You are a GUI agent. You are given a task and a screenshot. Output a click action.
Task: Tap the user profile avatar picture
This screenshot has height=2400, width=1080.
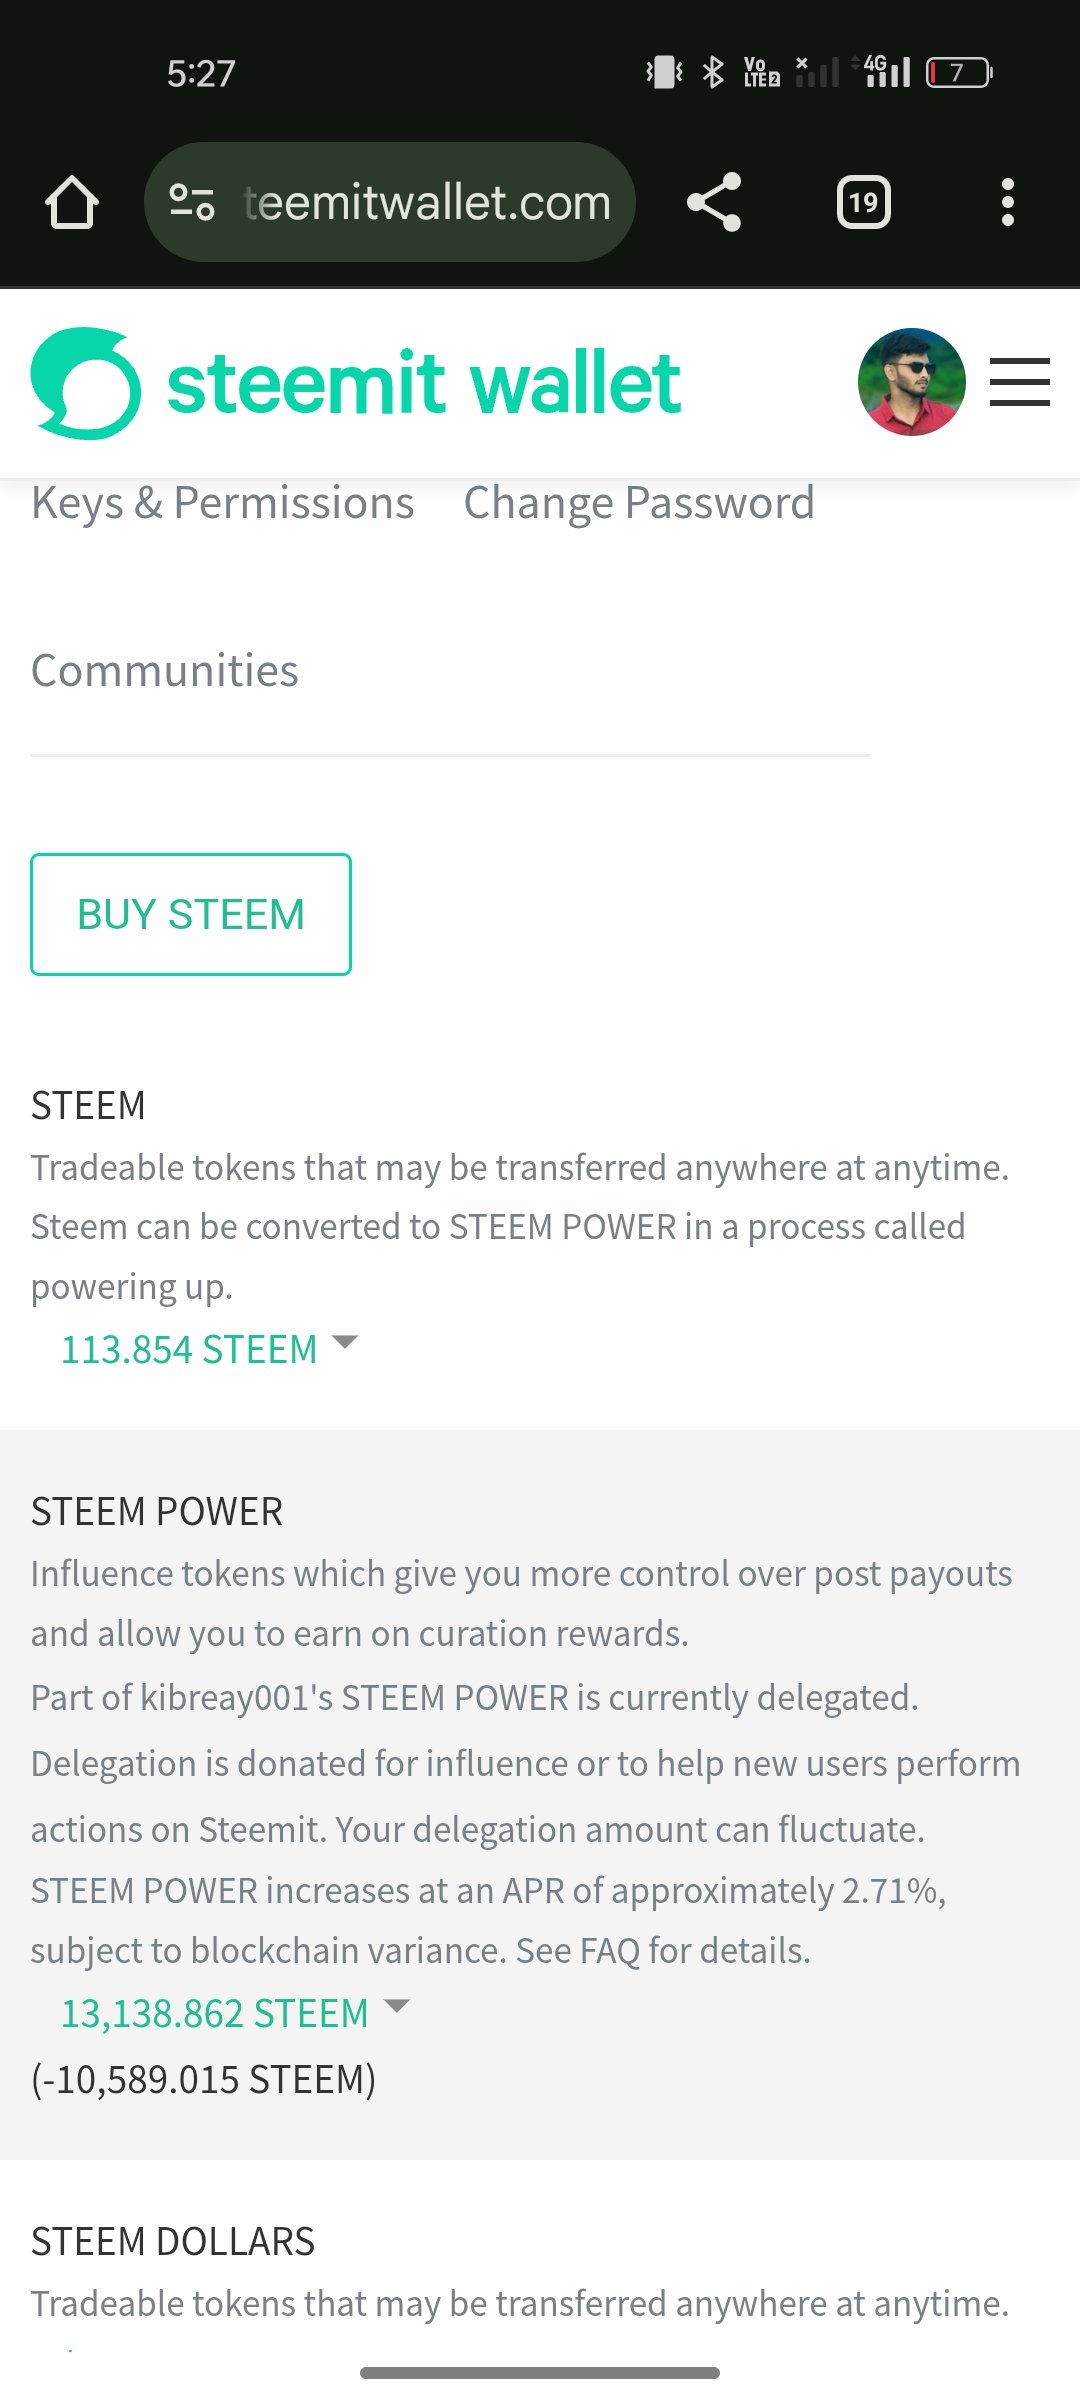pos(912,382)
